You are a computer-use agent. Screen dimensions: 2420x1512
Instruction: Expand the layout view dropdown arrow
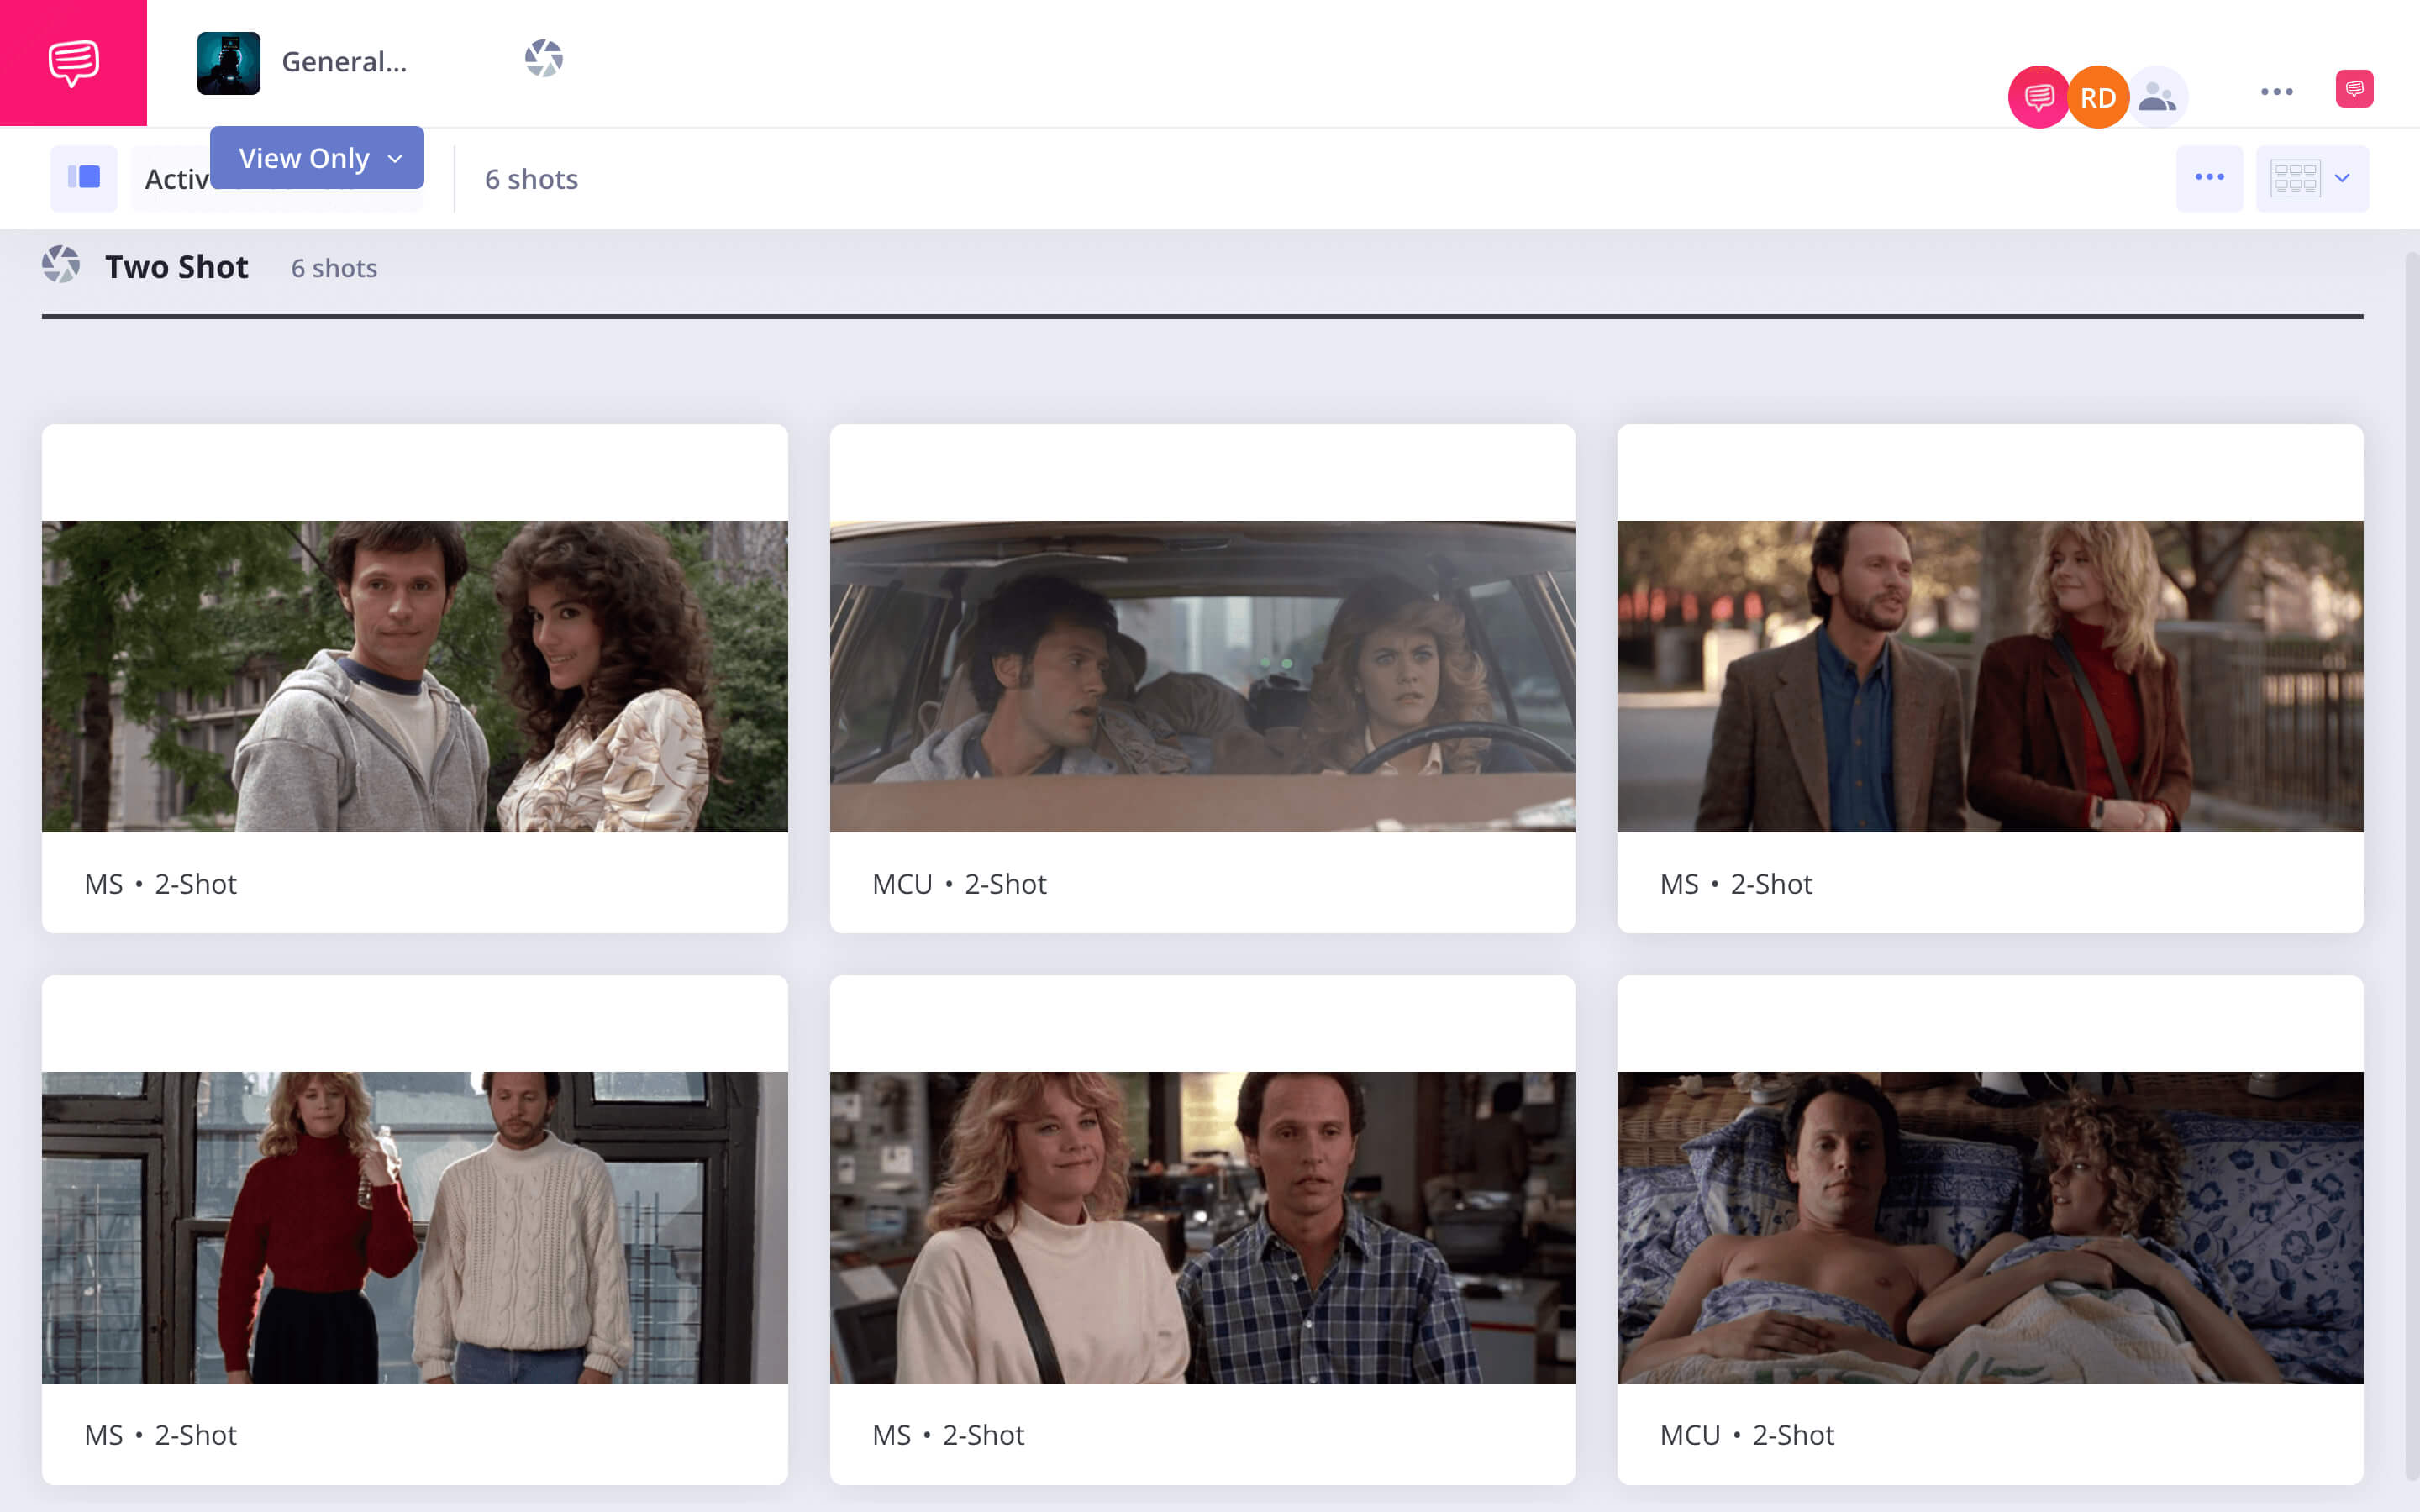[2342, 178]
